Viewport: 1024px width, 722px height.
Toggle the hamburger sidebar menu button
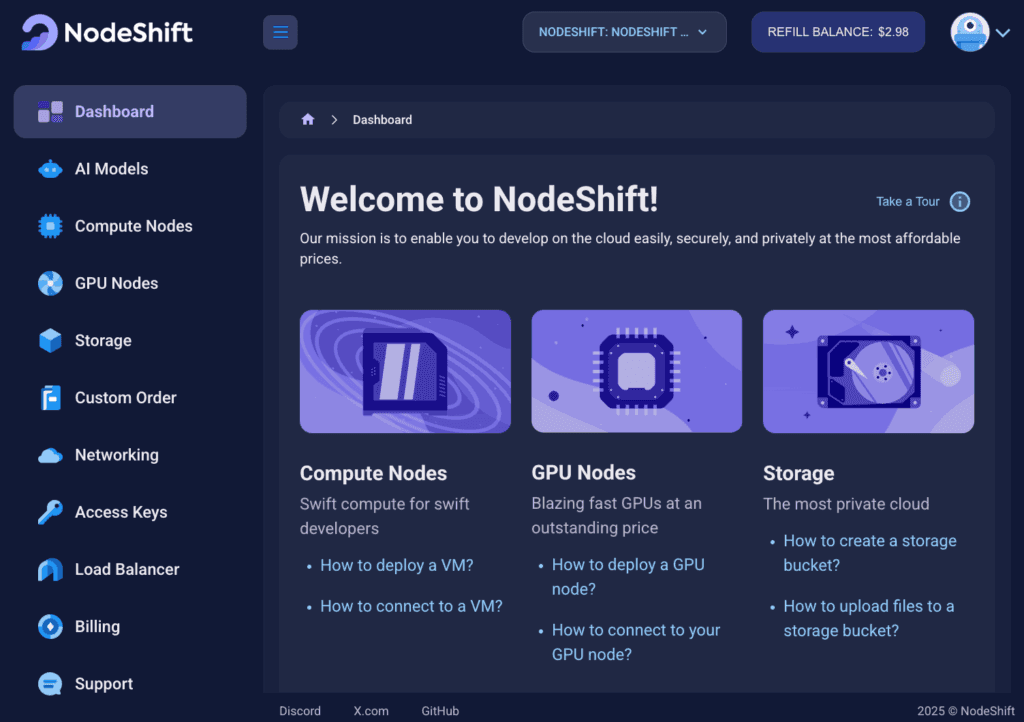coord(280,32)
